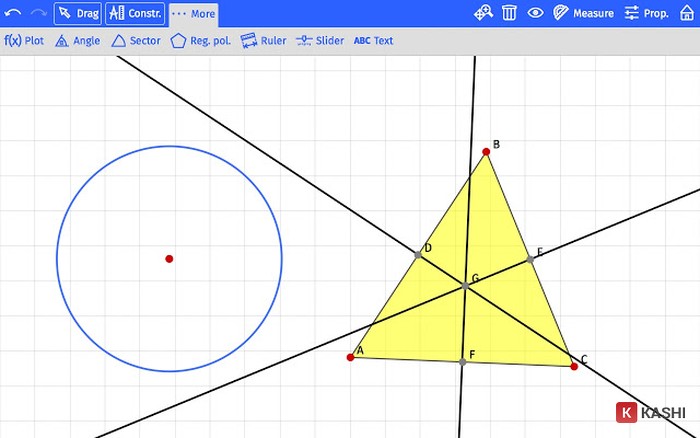Click the undo arrow icon
The image size is (700, 438).
[13, 13]
